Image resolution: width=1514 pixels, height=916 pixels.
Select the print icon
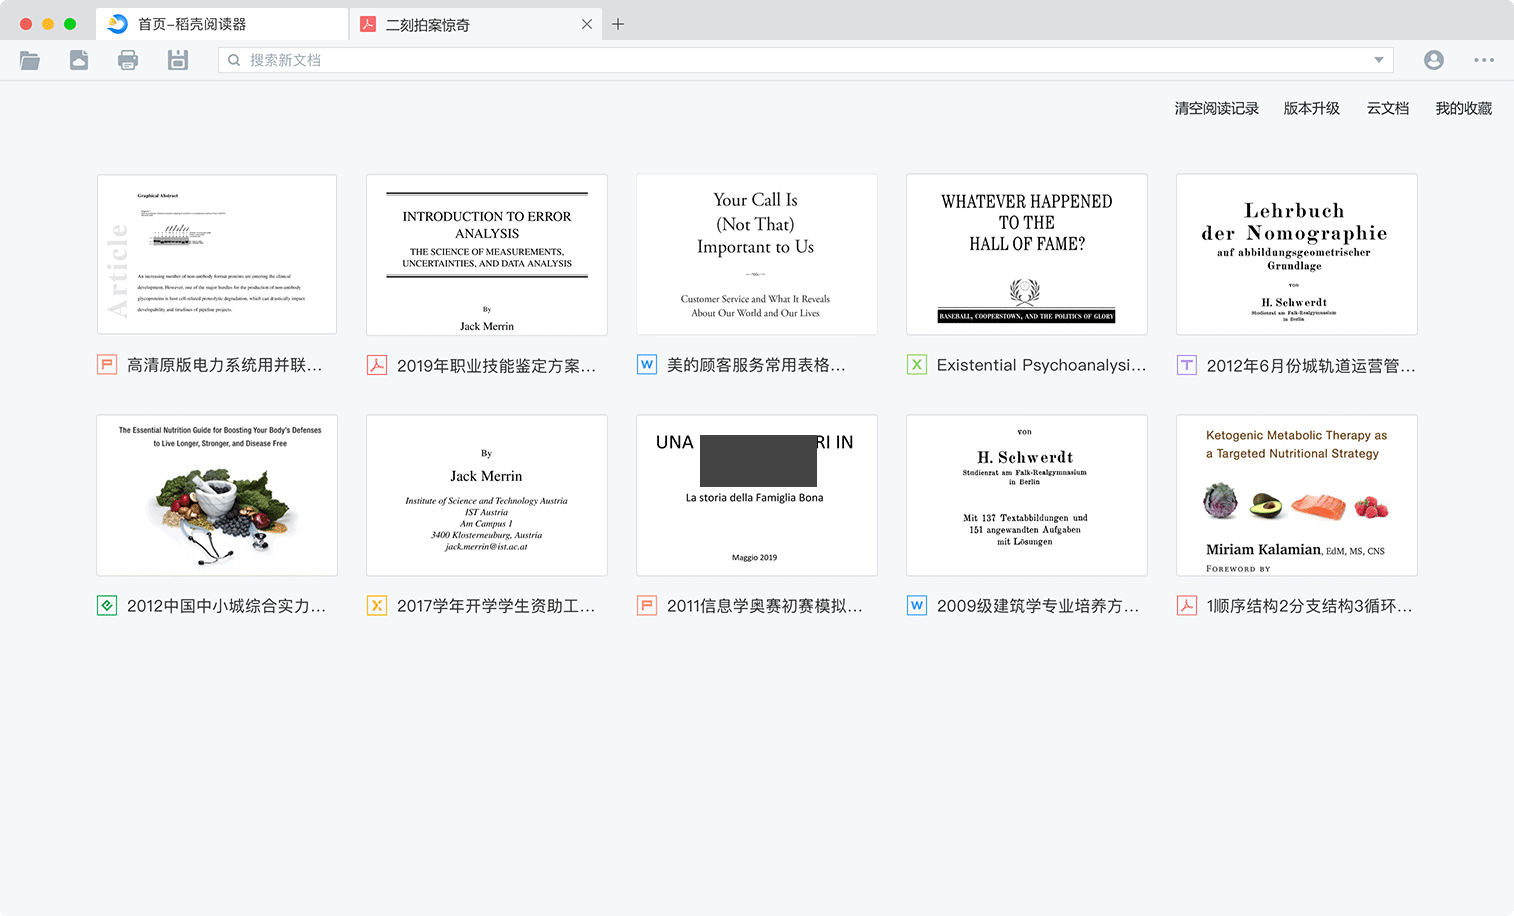tap(128, 60)
